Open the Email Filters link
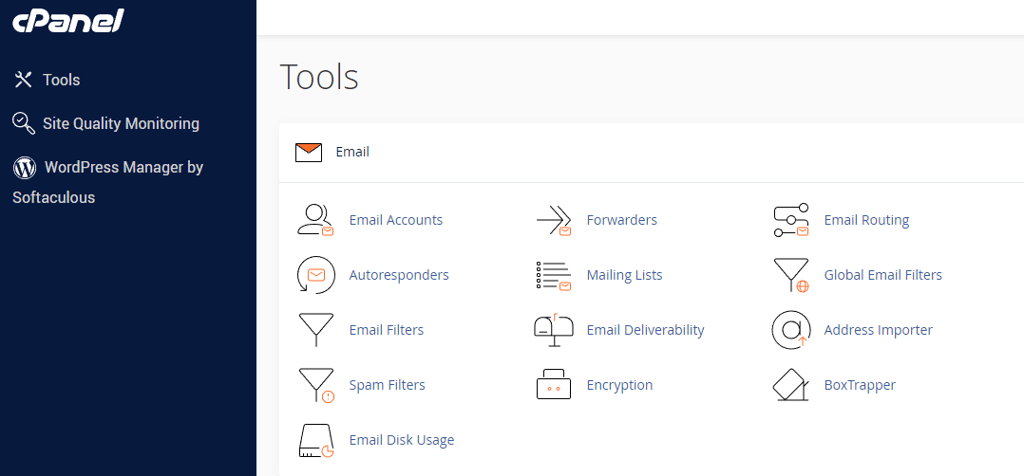The height and width of the screenshot is (476, 1024). (x=387, y=330)
